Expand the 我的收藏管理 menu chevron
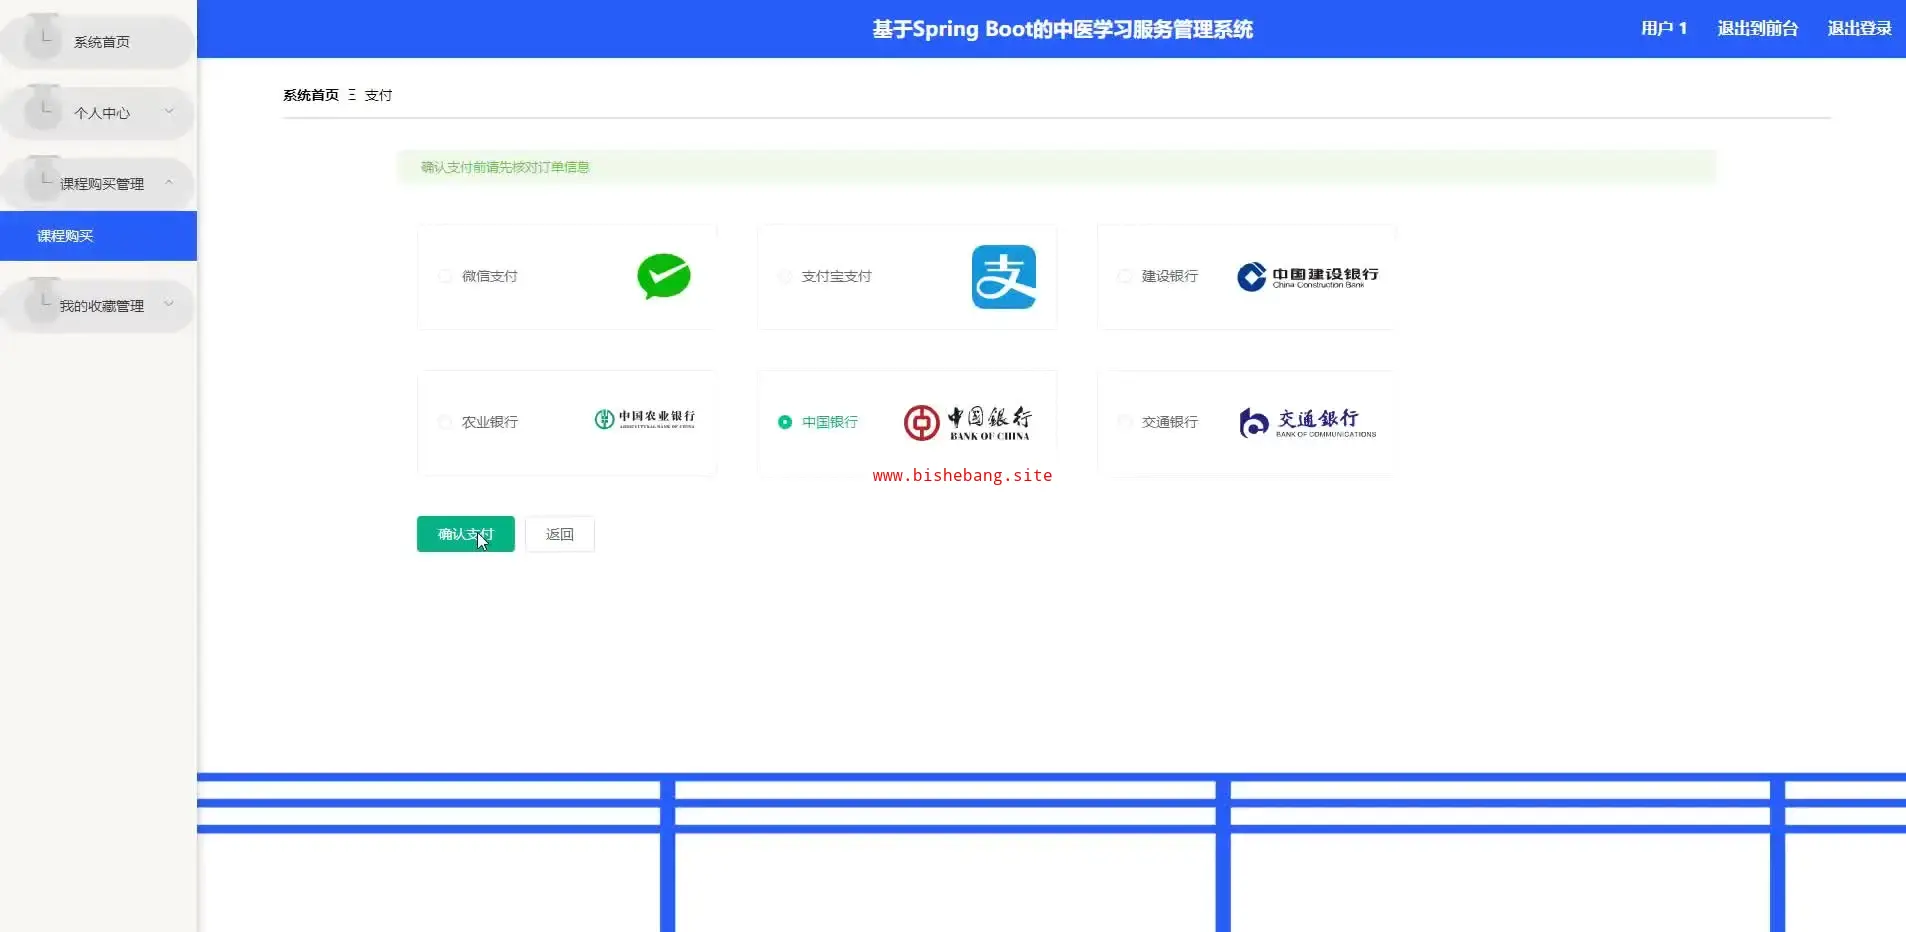Viewport: 1906px width, 932px height. coord(169,304)
